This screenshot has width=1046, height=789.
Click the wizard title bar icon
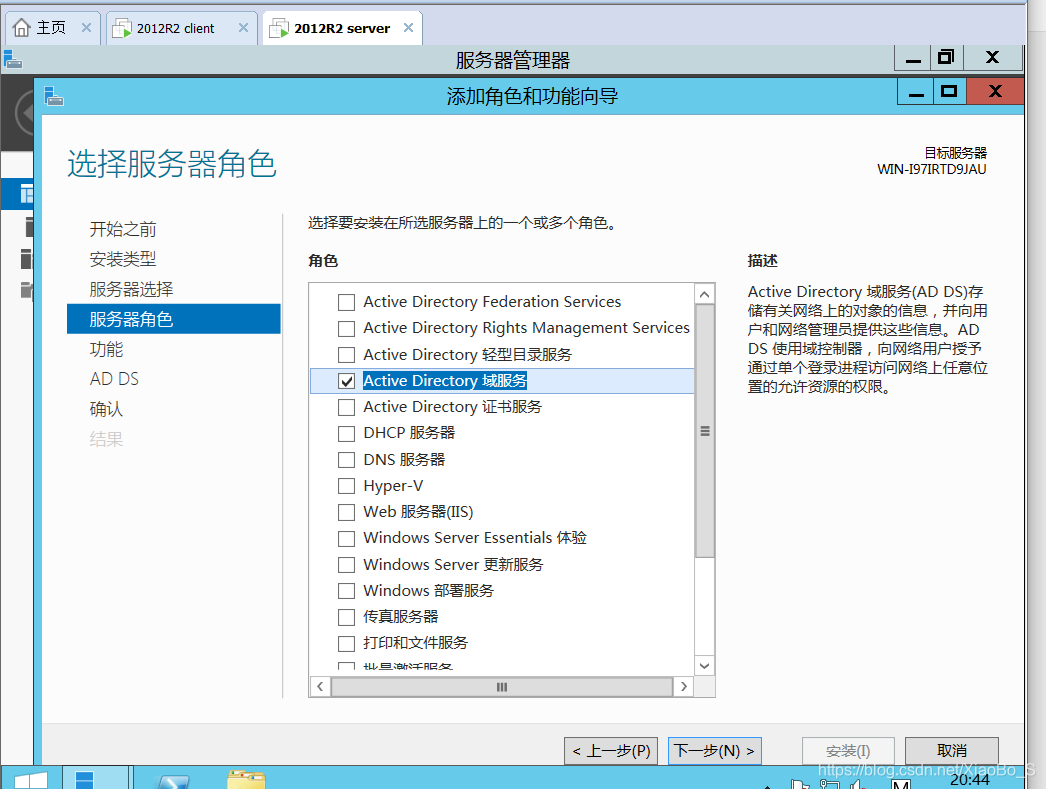point(54,97)
